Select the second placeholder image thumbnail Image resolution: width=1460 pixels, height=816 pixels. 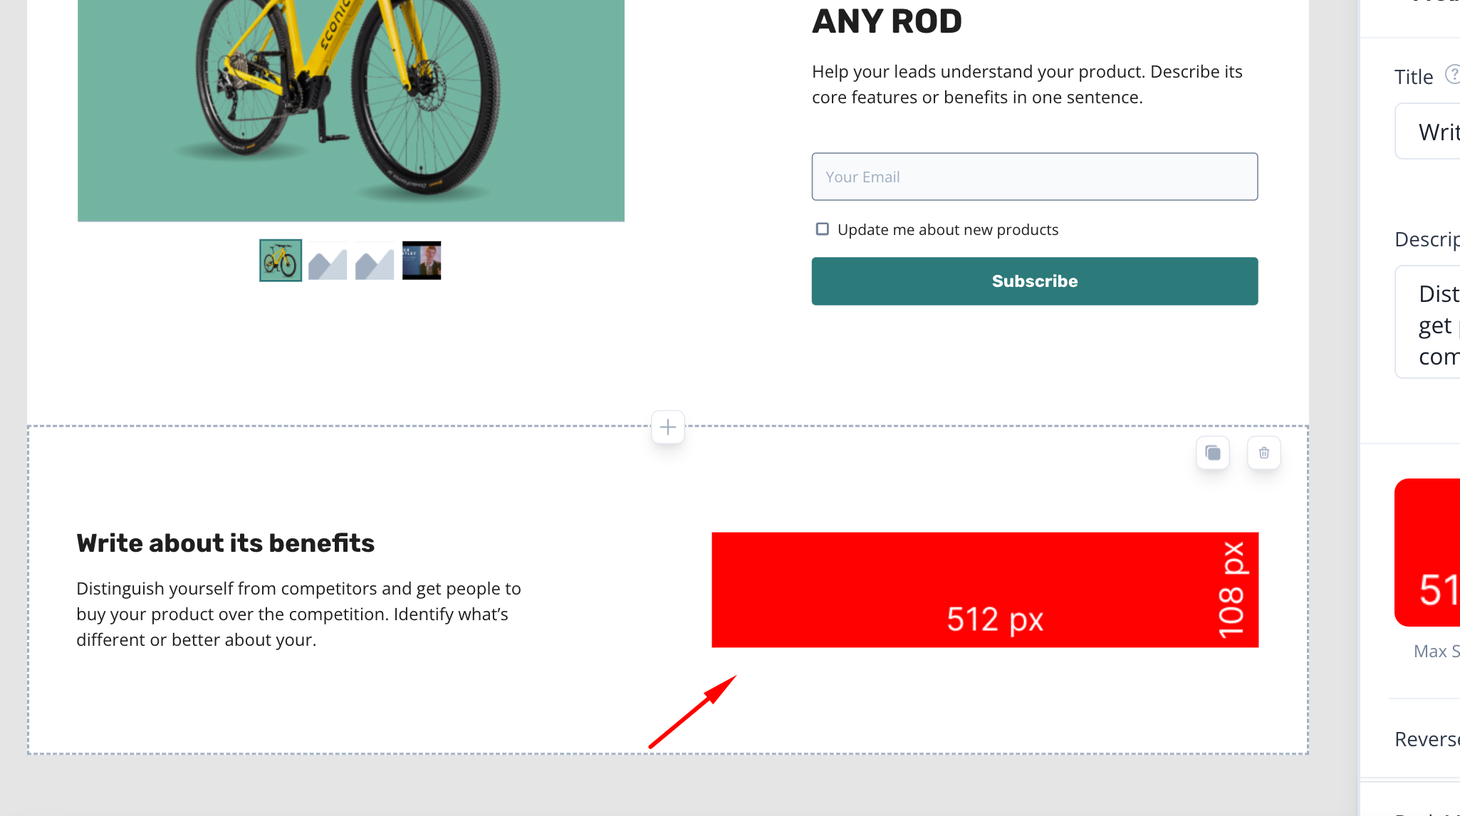point(327,261)
